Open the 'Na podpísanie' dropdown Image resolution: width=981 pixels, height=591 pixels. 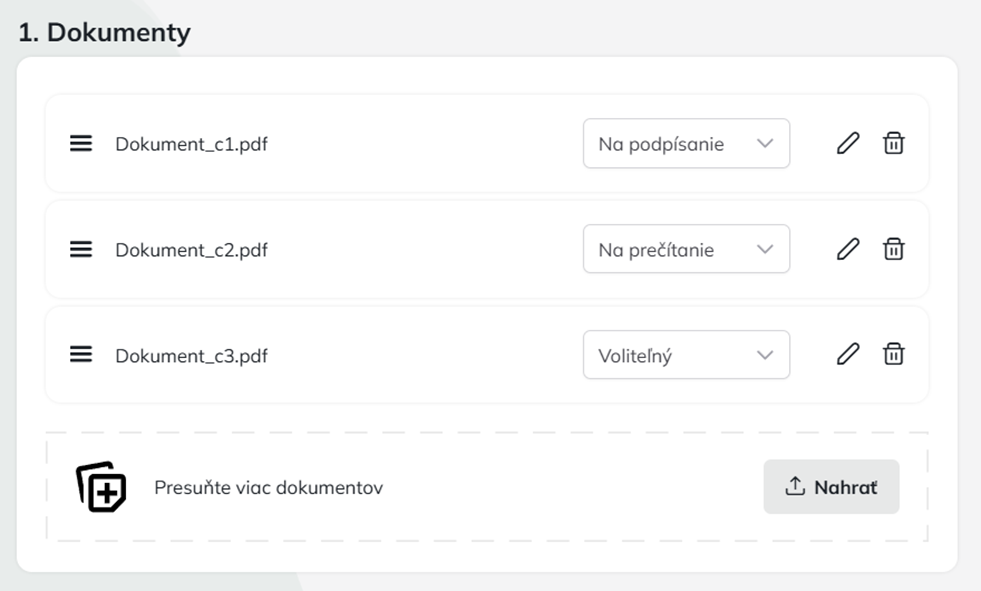(x=685, y=144)
